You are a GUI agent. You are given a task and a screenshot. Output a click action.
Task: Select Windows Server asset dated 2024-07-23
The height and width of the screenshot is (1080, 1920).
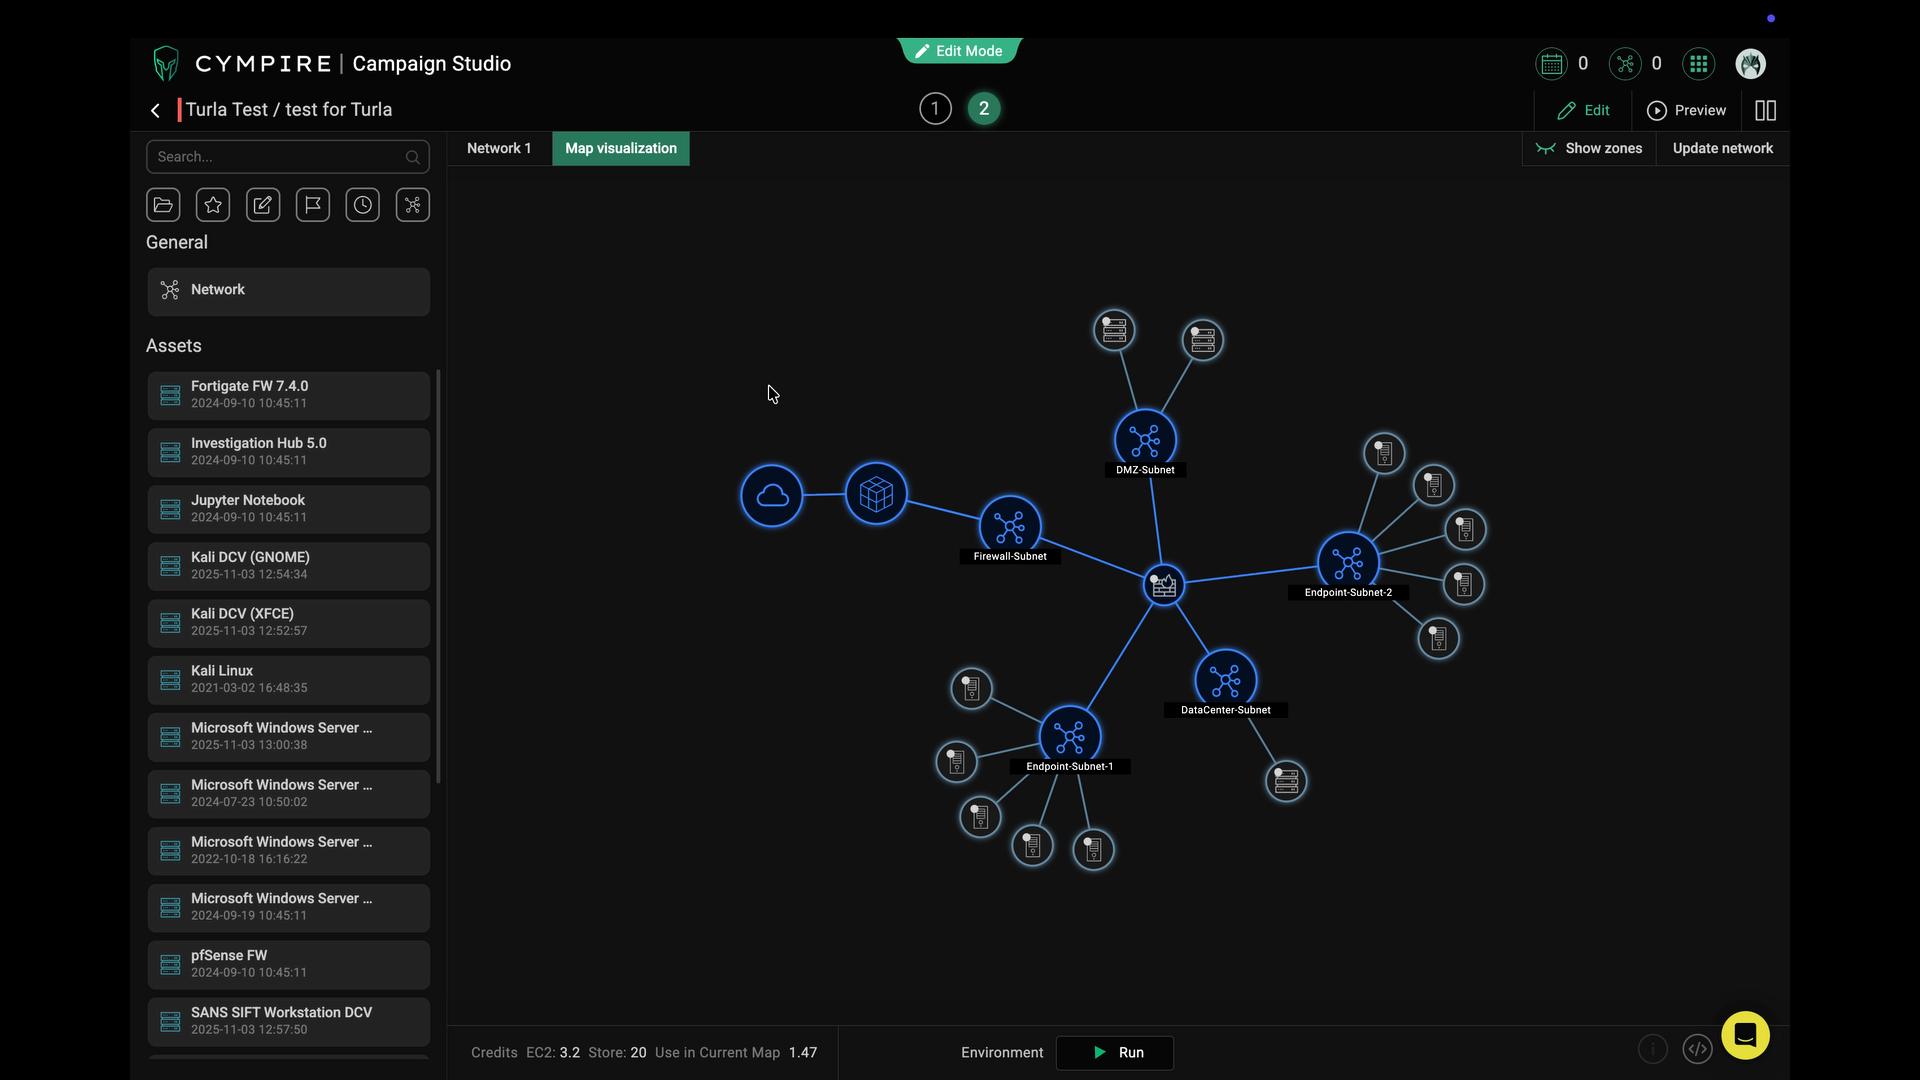tap(289, 794)
